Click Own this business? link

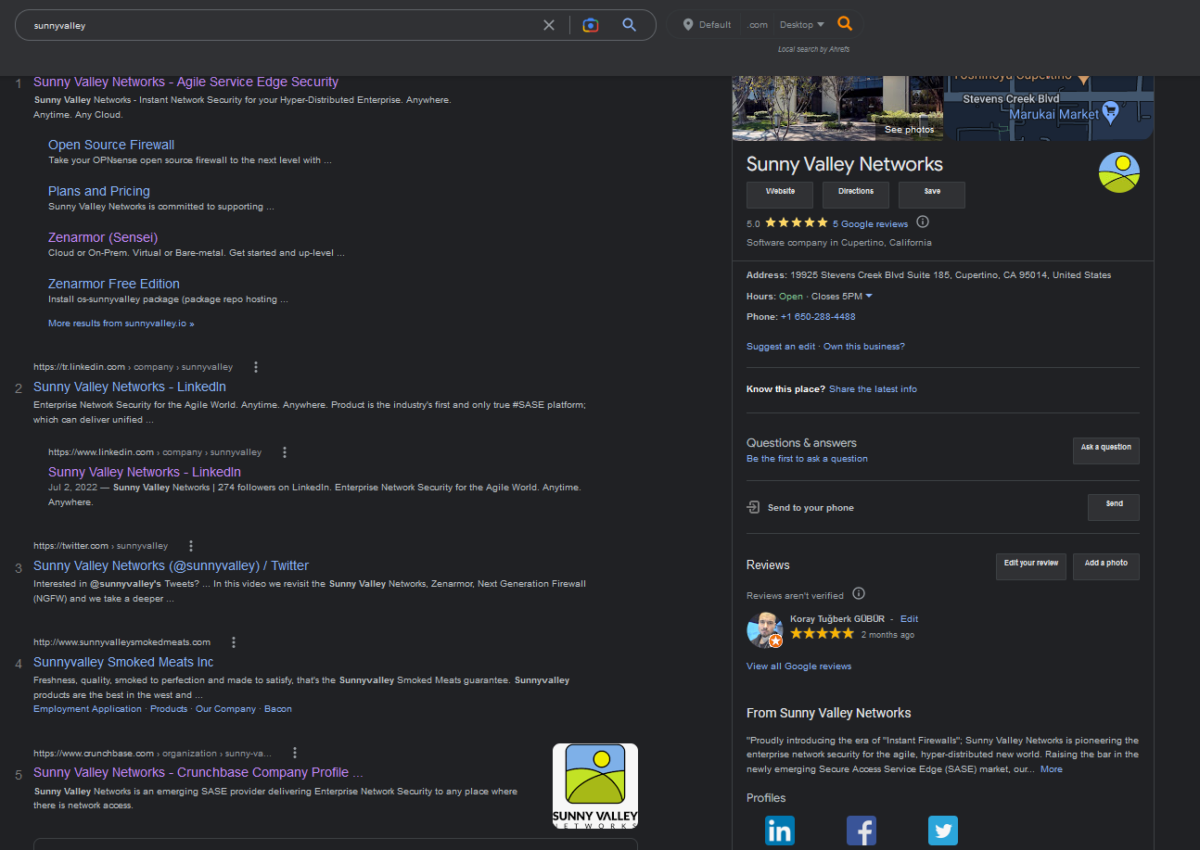point(864,347)
